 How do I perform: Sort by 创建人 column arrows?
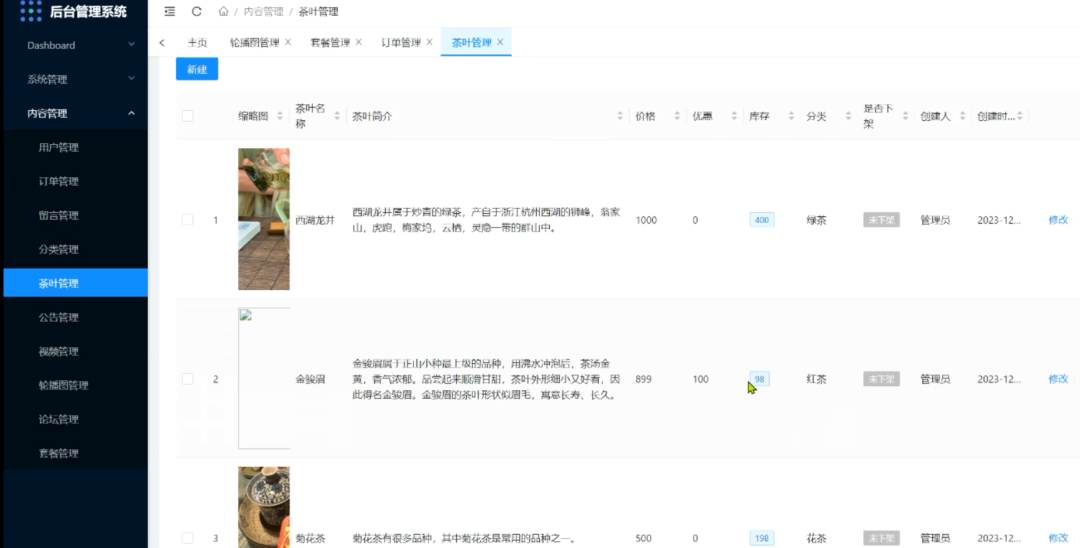962,116
